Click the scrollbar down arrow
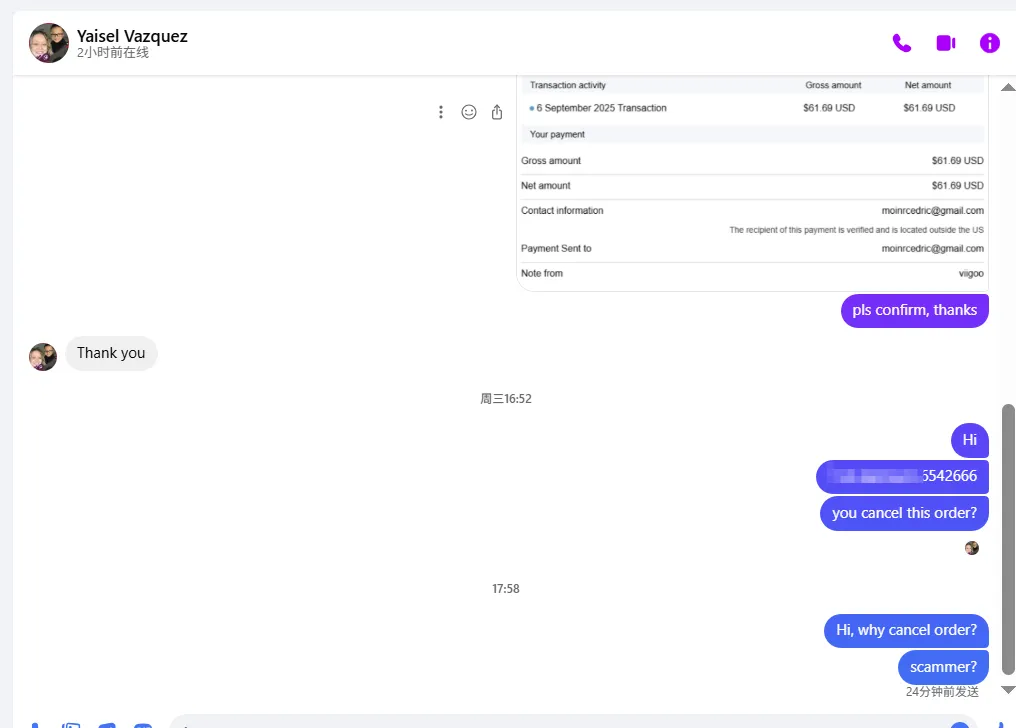This screenshot has width=1016, height=728. click(x=1008, y=690)
